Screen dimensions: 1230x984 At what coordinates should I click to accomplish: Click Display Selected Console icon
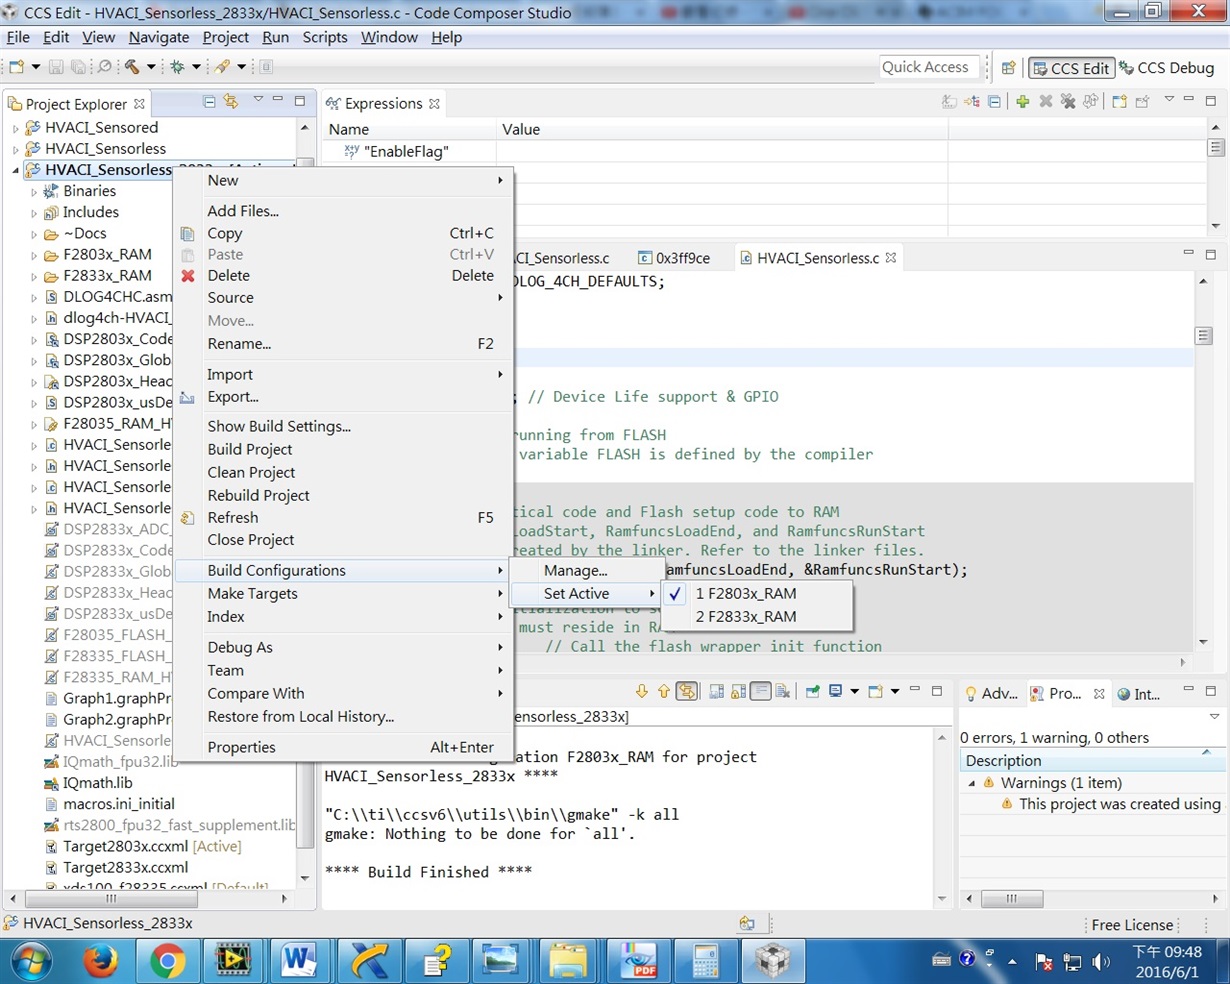(836, 691)
